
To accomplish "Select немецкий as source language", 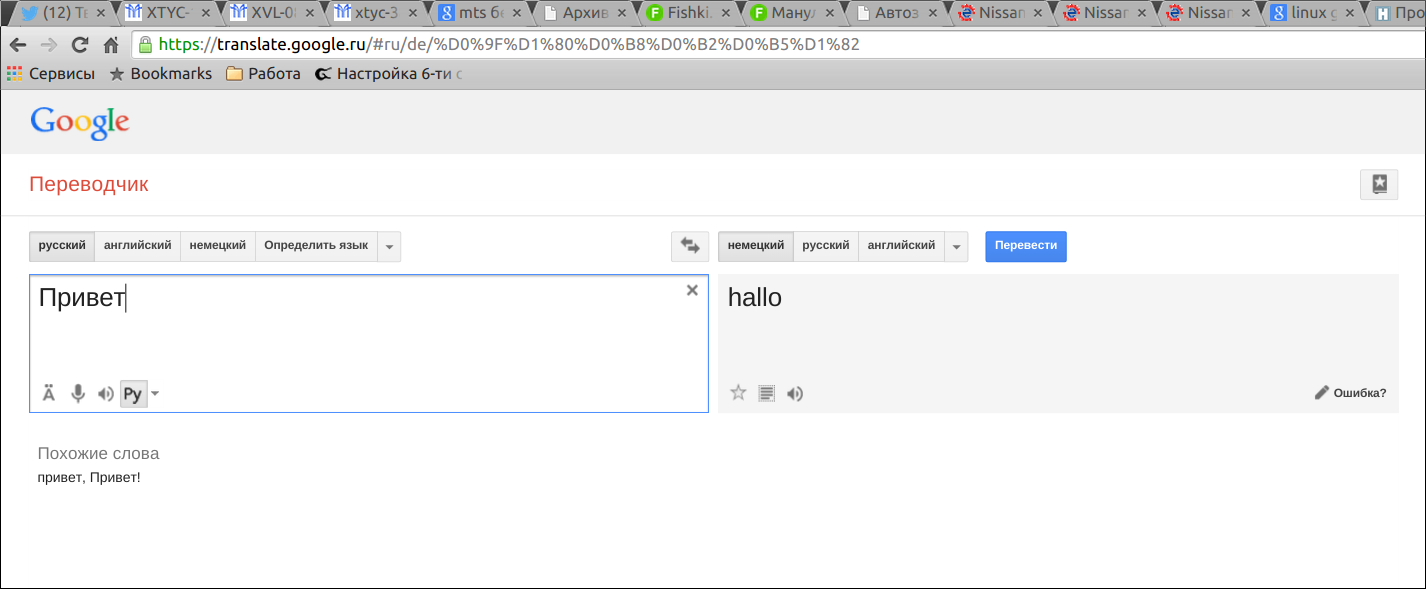I will point(218,246).
